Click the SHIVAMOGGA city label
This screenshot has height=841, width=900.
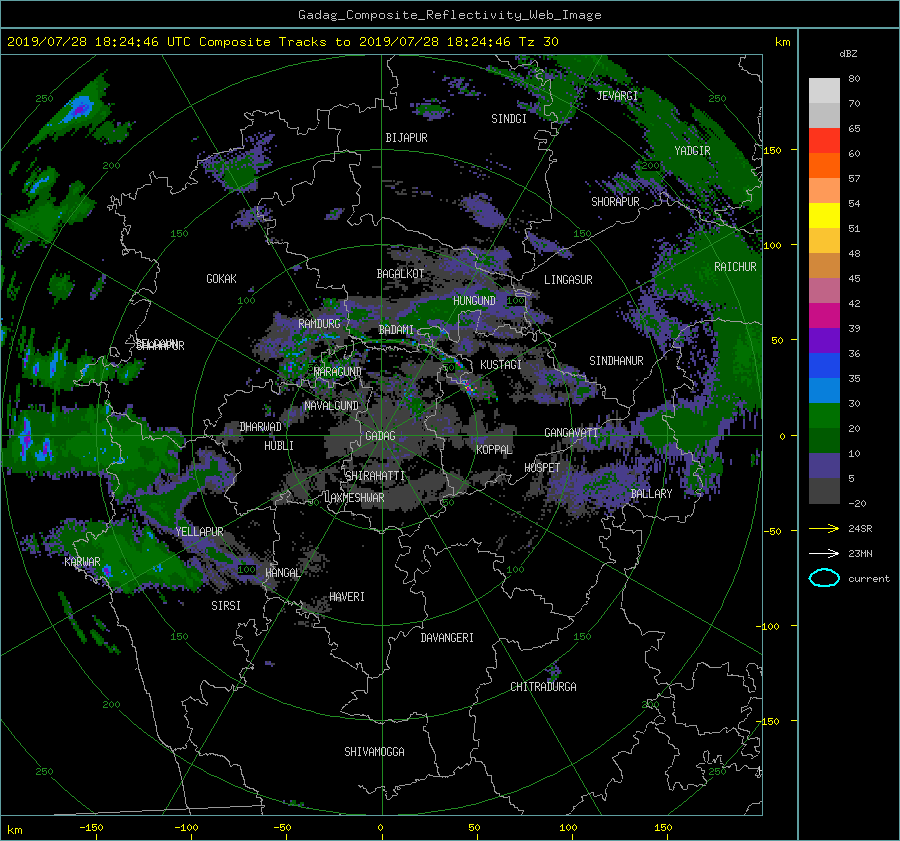[374, 752]
